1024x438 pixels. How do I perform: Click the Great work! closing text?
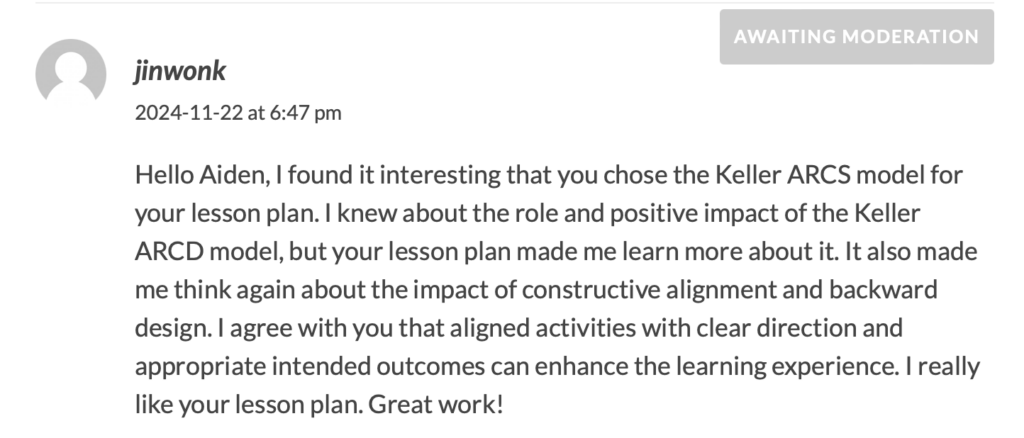pos(436,405)
